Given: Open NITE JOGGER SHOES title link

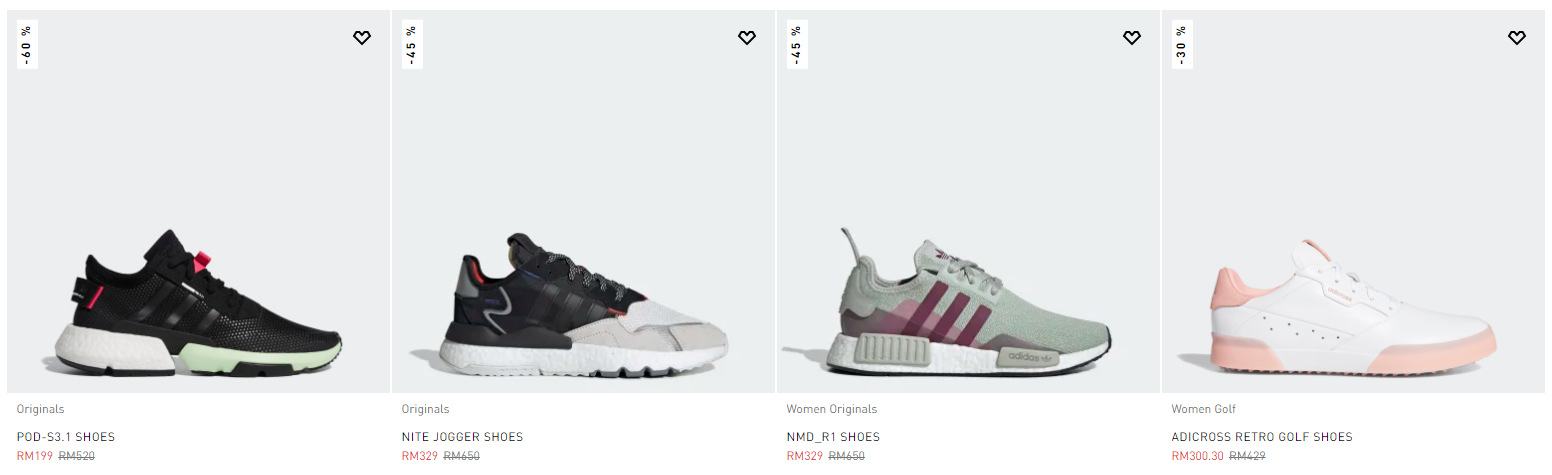Looking at the screenshot, I should tap(462, 437).
